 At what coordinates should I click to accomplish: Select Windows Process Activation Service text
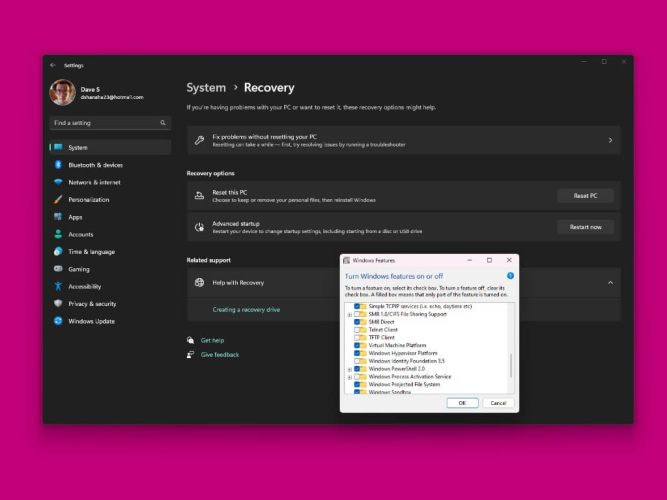click(410, 377)
